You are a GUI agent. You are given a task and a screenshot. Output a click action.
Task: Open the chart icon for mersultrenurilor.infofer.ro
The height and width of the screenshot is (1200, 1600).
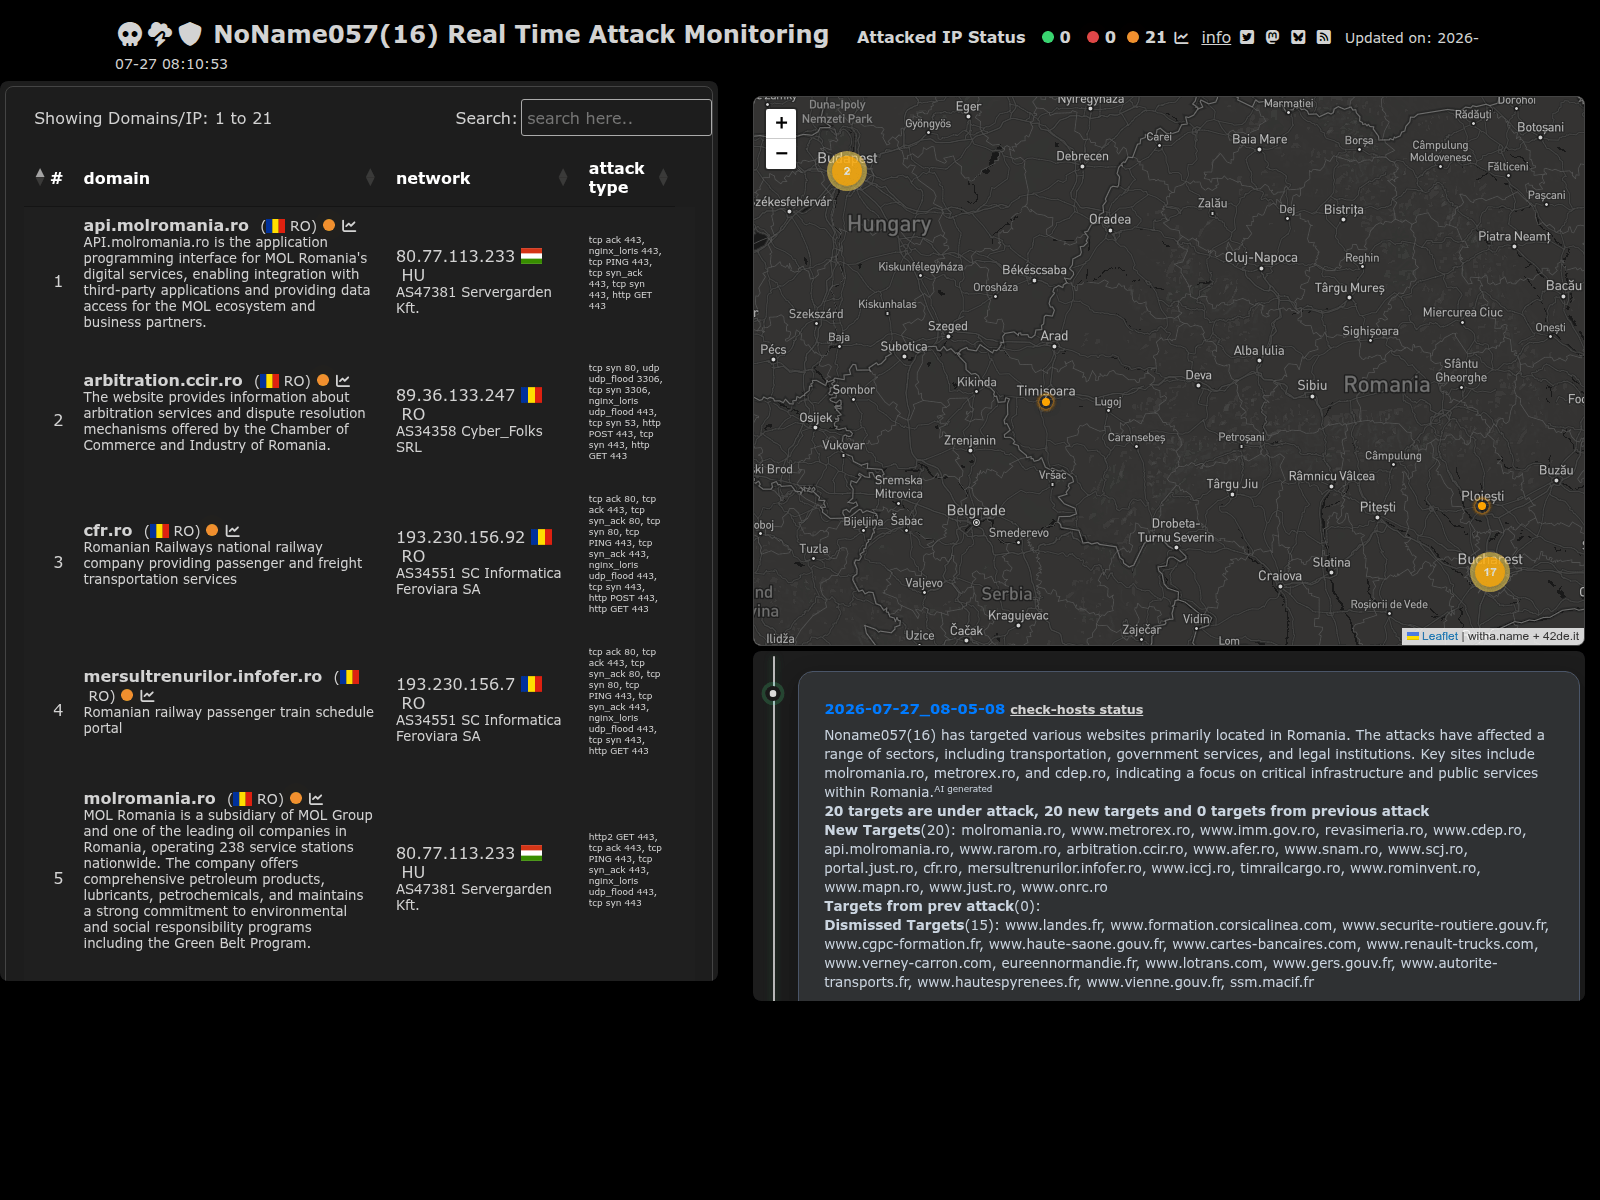(148, 696)
